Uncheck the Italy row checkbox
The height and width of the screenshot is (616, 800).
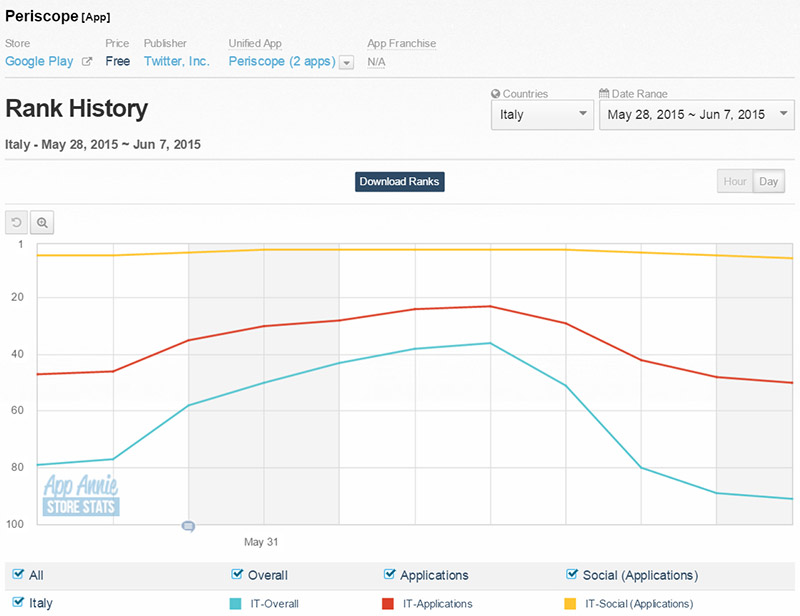click(18, 602)
